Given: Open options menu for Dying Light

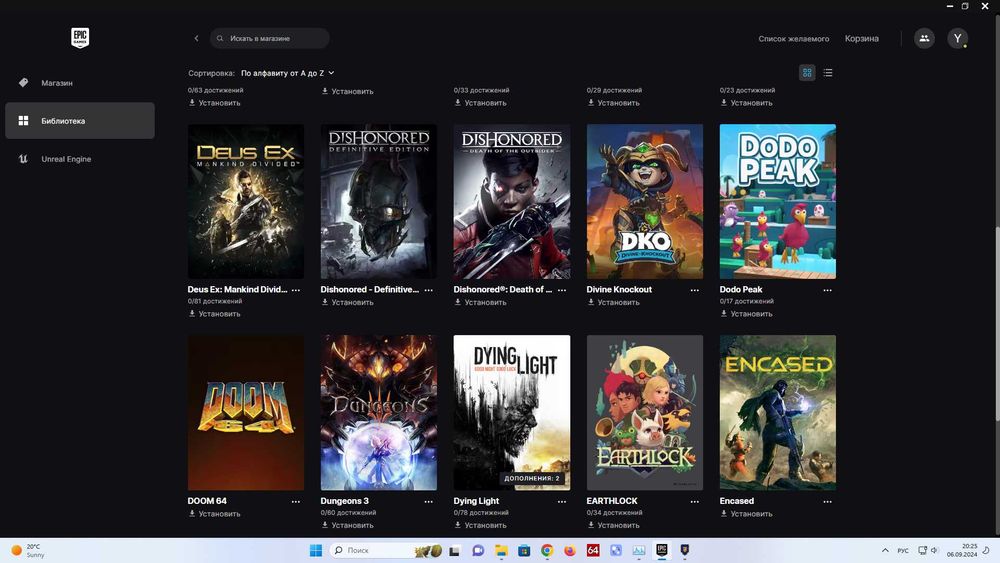Looking at the screenshot, I should [x=562, y=501].
